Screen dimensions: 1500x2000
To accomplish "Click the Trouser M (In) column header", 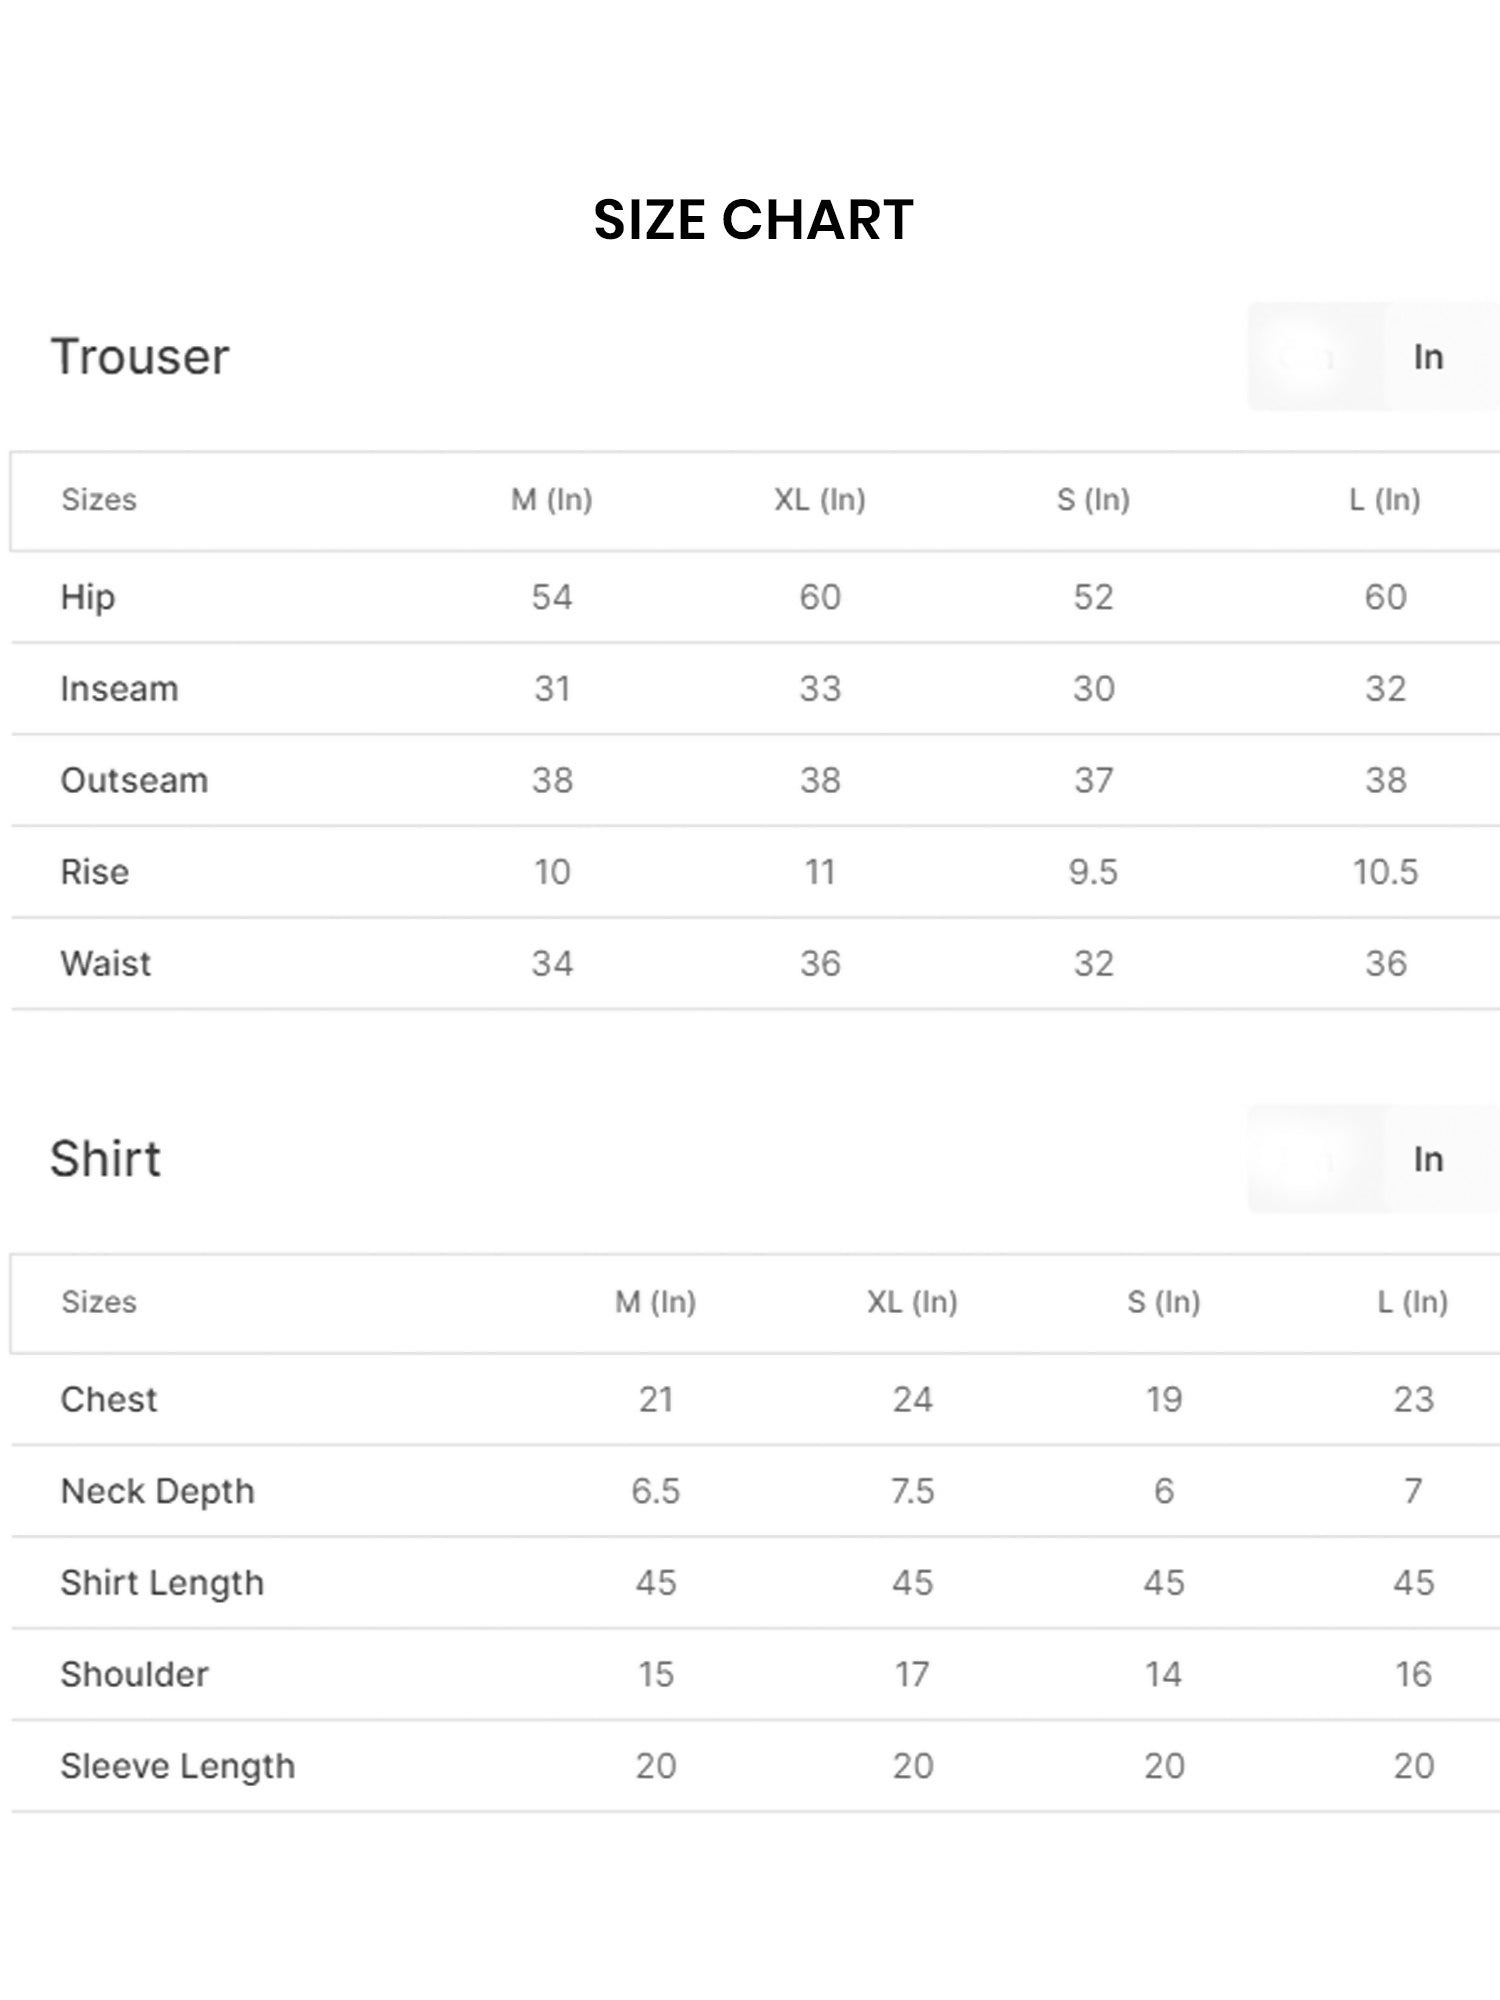I will 552,500.
